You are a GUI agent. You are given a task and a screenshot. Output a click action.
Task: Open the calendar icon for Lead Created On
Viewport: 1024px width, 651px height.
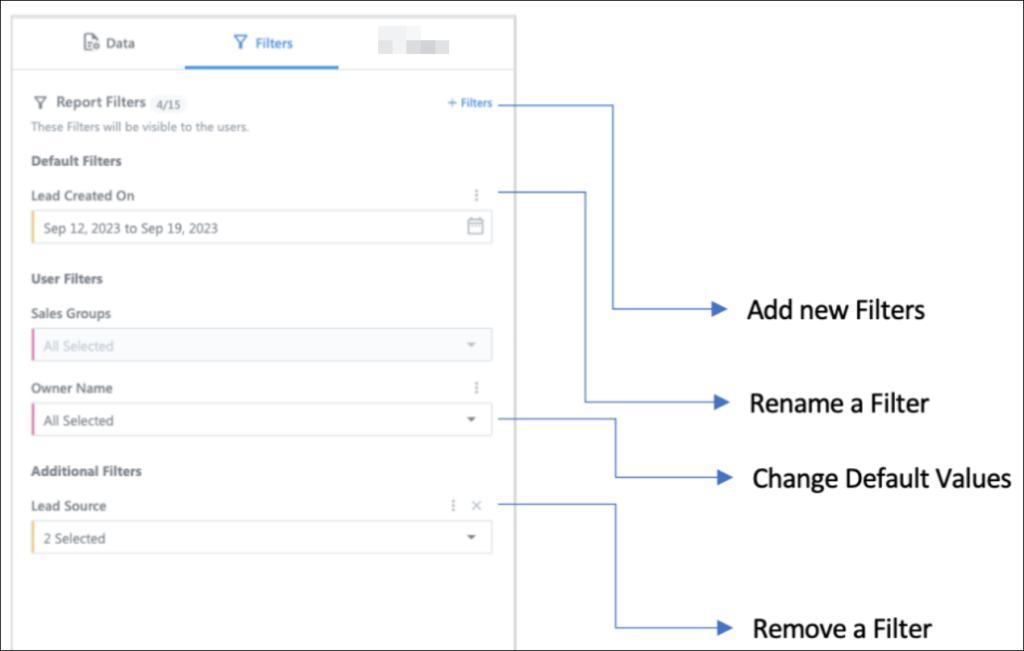click(477, 227)
